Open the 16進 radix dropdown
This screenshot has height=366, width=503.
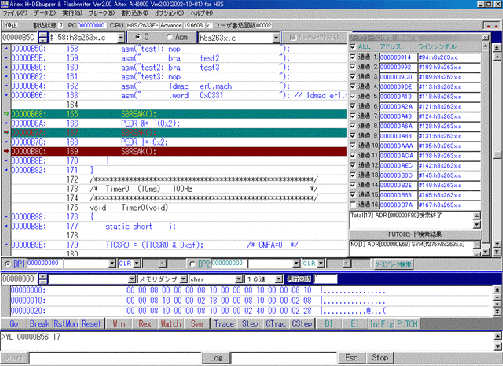(279, 279)
